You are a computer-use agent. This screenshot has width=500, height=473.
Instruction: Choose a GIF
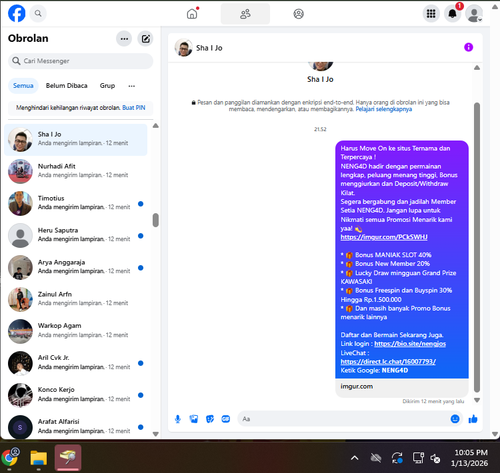[226, 419]
